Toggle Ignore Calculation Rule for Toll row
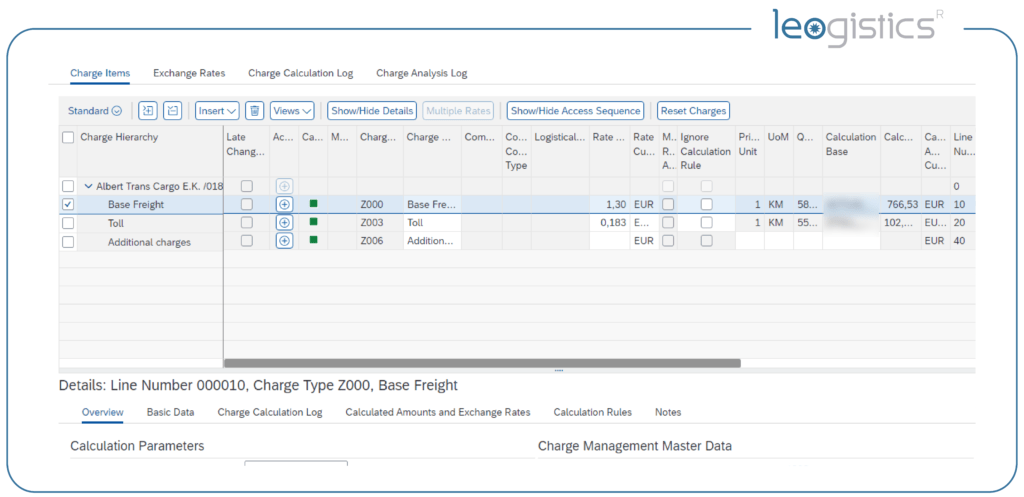The width and height of the screenshot is (1024, 497). click(x=707, y=223)
